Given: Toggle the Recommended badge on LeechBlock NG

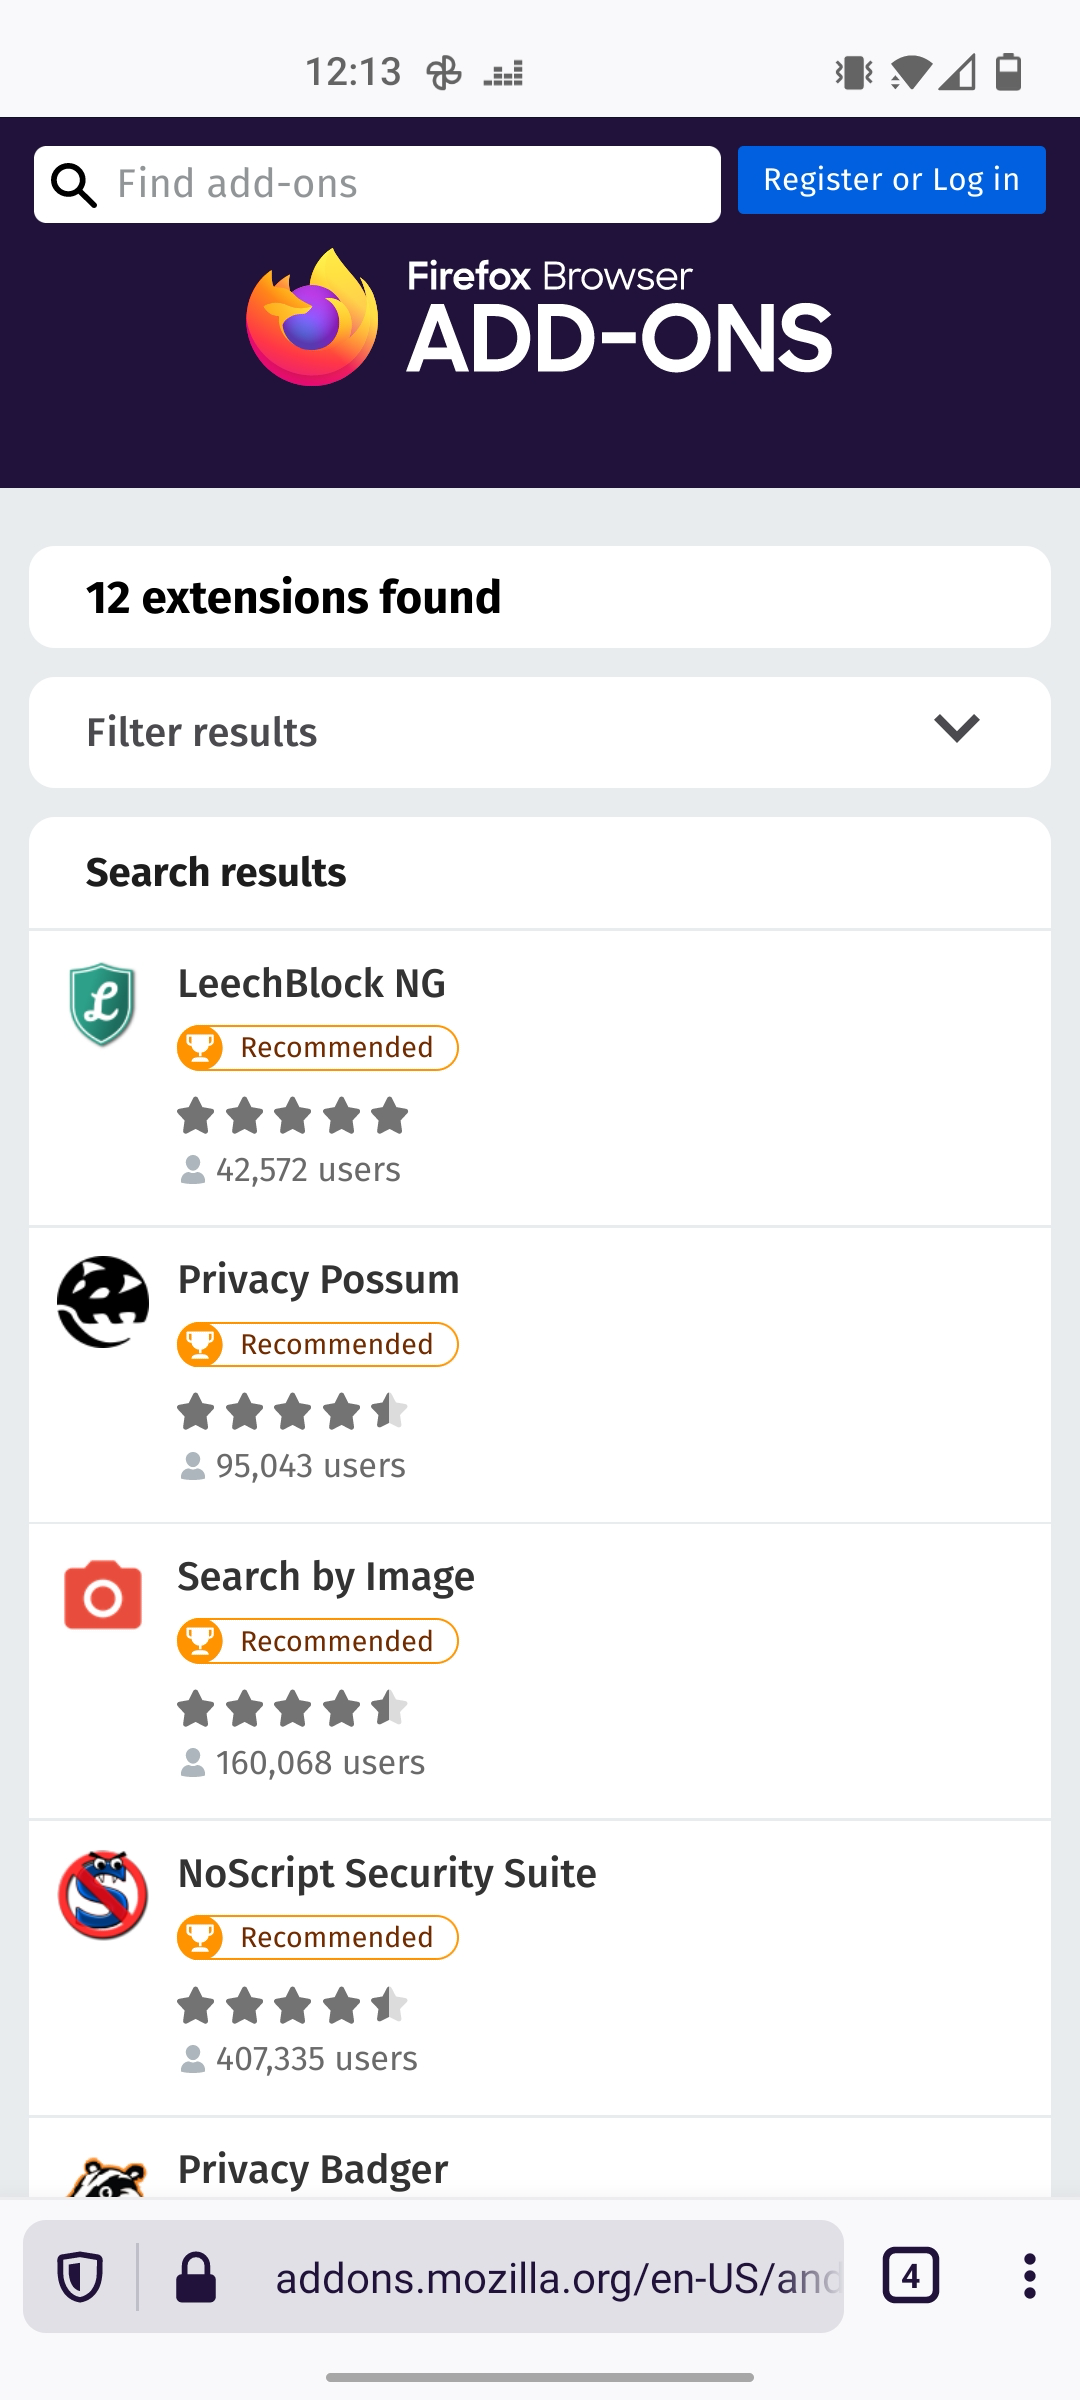Looking at the screenshot, I should [317, 1048].
